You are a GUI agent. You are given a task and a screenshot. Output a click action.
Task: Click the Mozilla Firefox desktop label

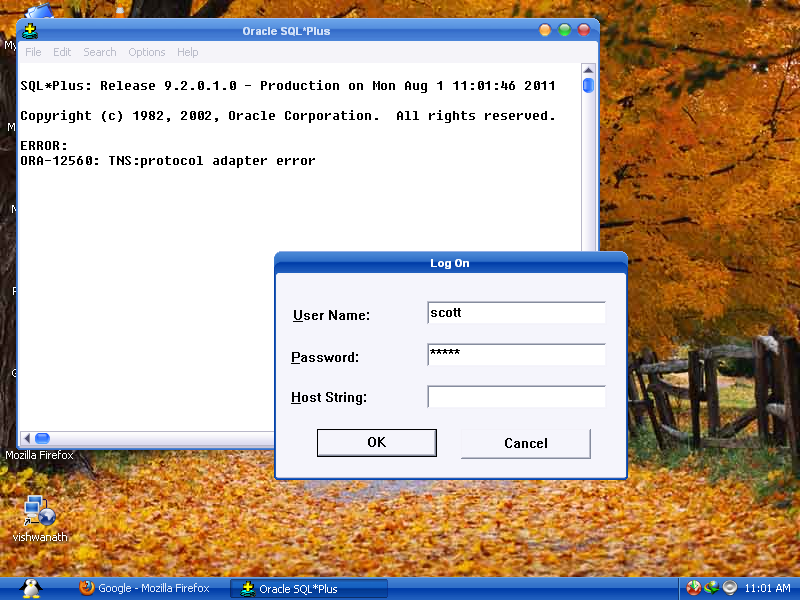(x=39, y=455)
